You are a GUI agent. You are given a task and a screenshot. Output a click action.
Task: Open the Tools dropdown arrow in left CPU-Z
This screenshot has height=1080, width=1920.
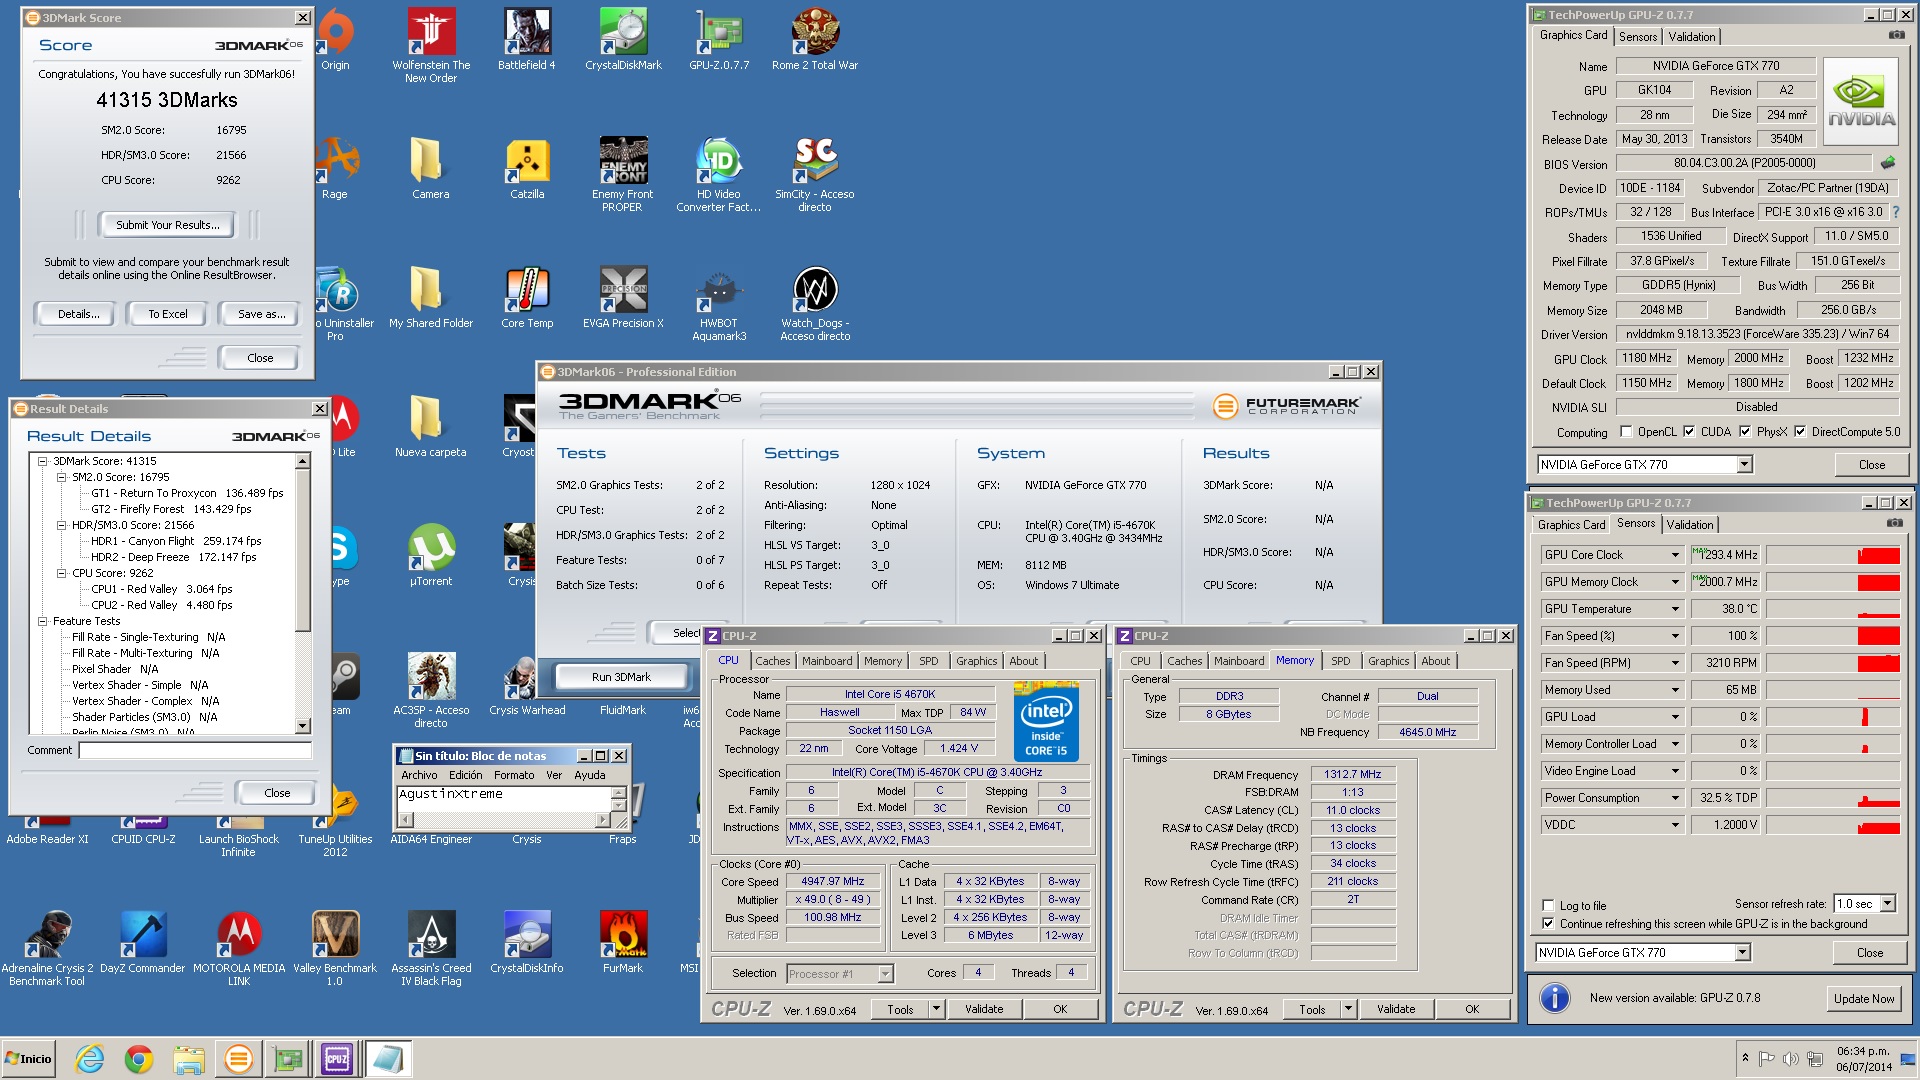point(936,1009)
